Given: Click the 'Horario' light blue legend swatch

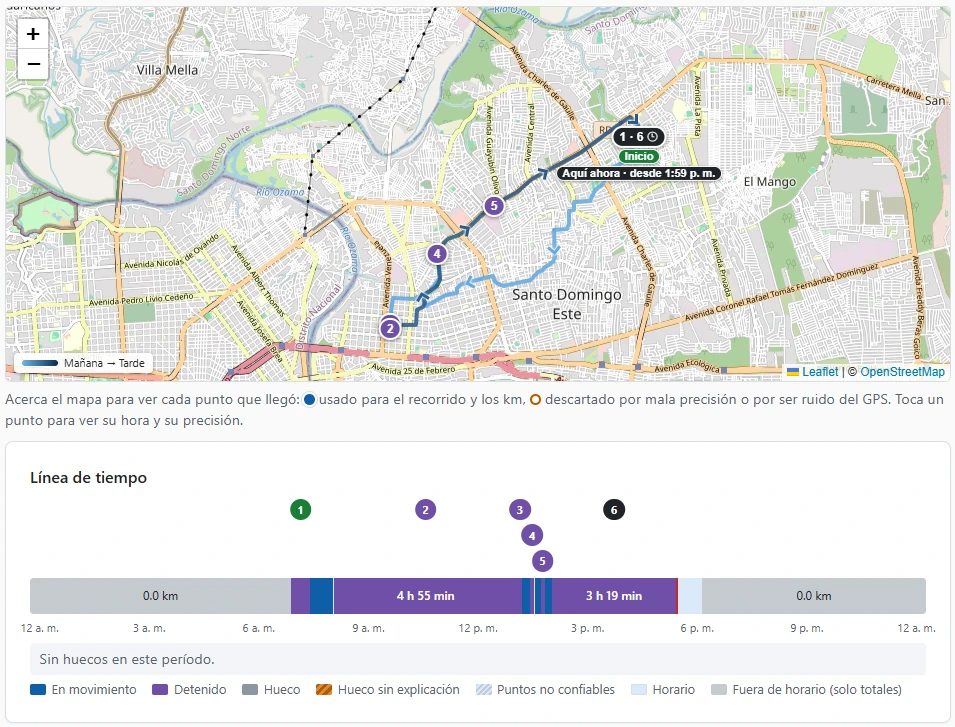Looking at the screenshot, I should pos(639,690).
